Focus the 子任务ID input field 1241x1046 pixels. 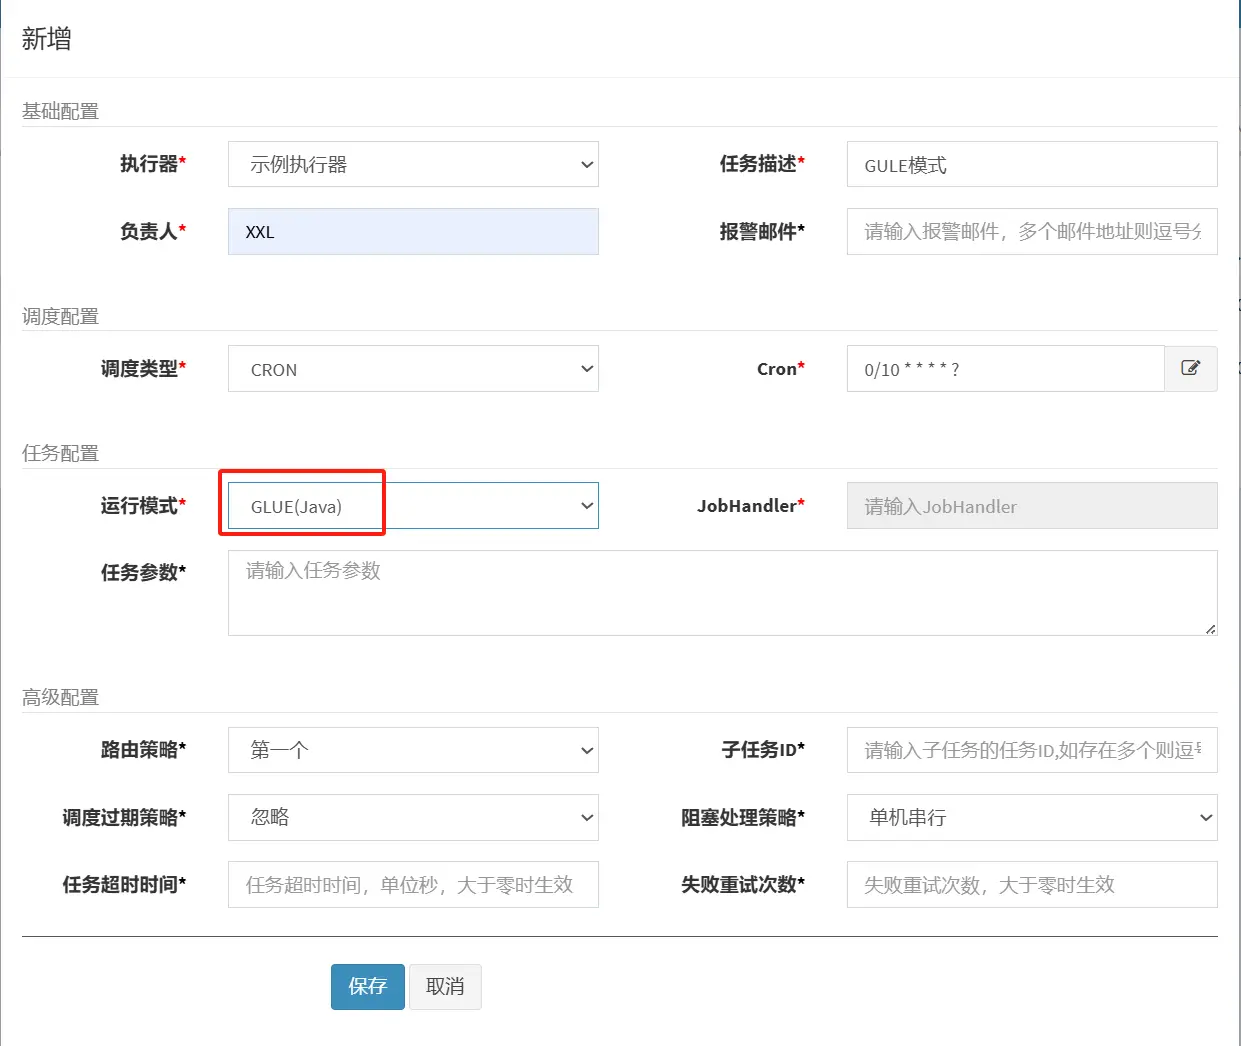1031,750
